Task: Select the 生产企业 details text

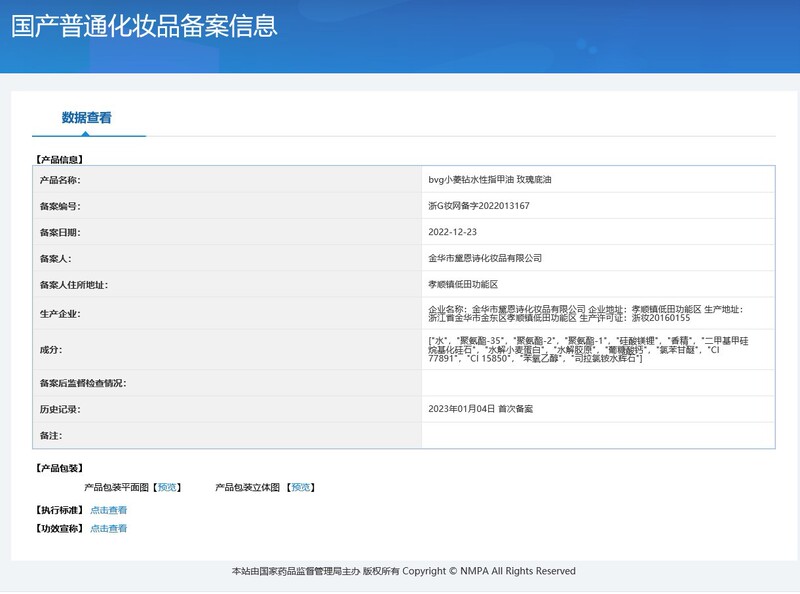Action: coord(586,313)
